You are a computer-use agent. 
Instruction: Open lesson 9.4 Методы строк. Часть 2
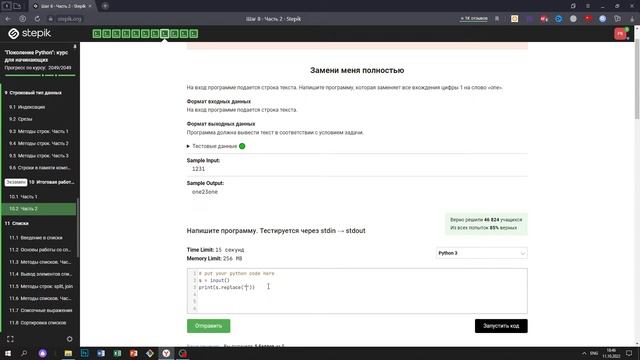pos(40,144)
